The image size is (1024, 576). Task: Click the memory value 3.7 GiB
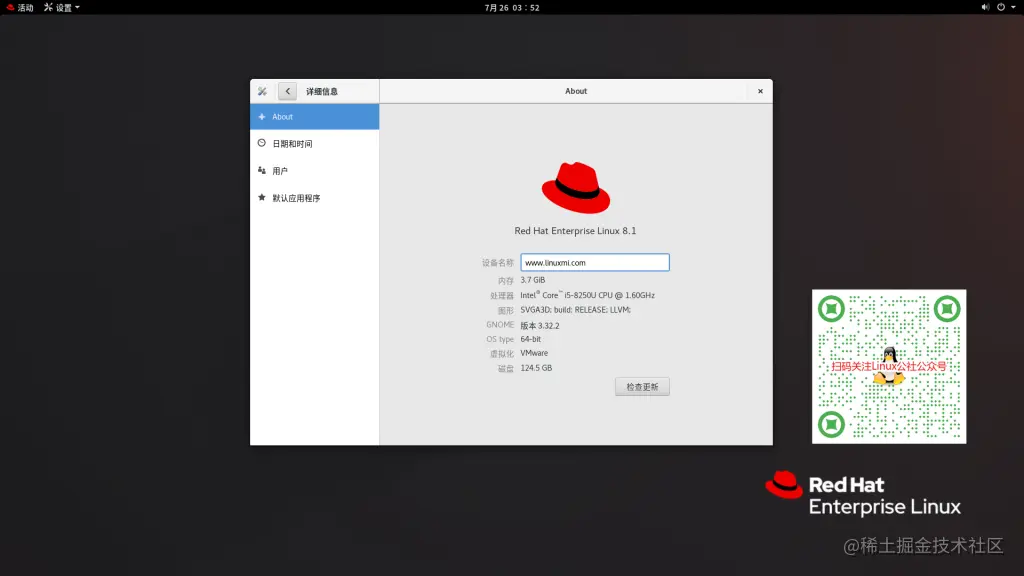533,280
